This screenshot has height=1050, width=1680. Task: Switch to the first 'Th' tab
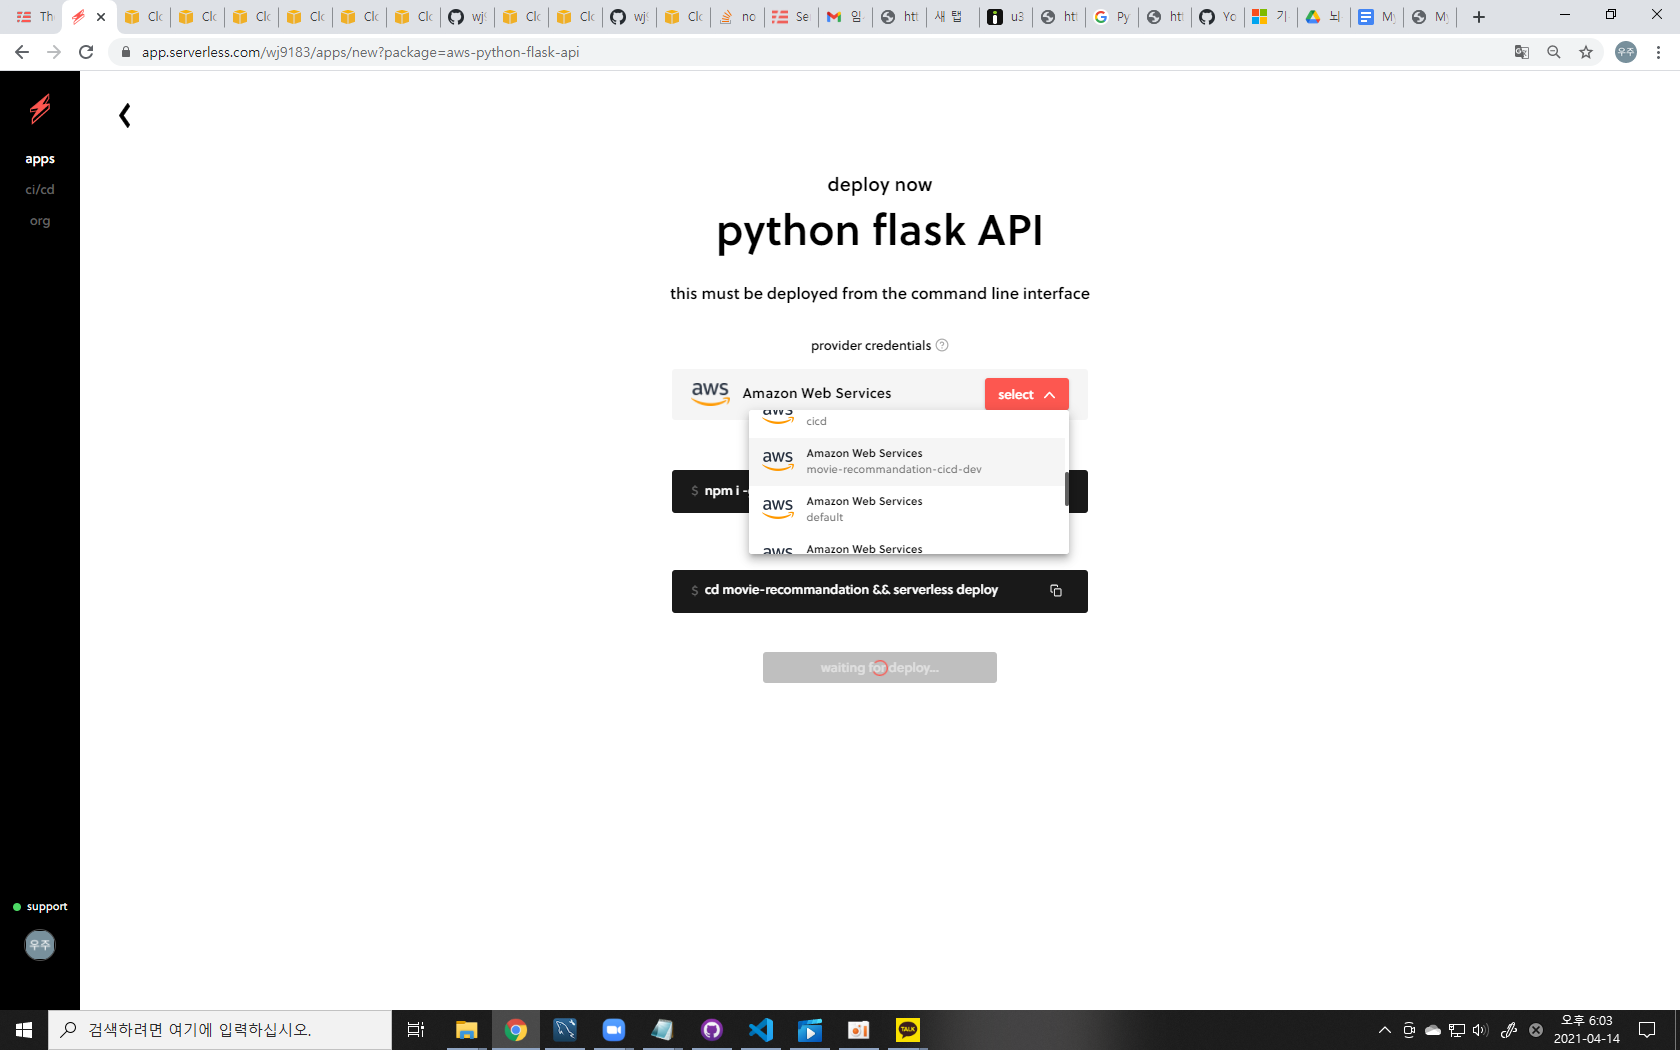click(x=35, y=17)
